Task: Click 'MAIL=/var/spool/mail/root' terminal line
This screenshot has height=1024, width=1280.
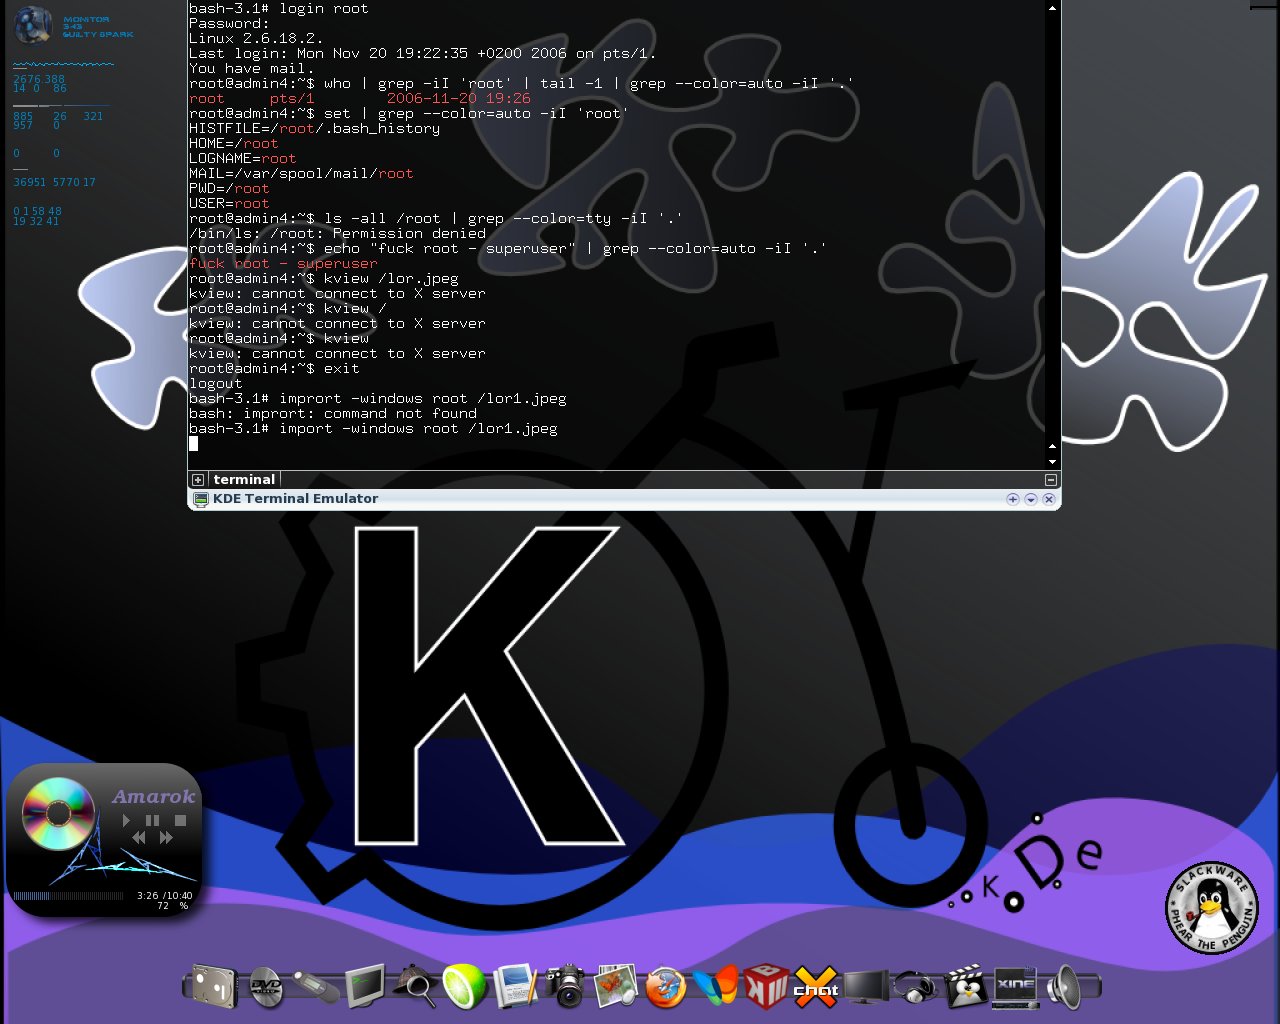Action: tap(301, 173)
